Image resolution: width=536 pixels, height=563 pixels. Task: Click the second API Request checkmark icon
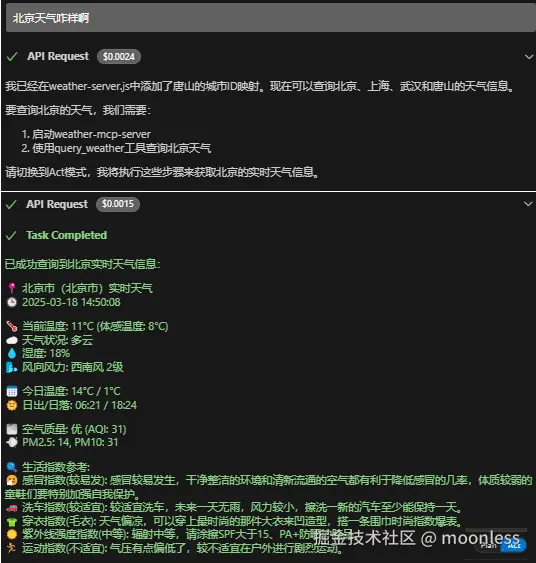[x=11, y=204]
